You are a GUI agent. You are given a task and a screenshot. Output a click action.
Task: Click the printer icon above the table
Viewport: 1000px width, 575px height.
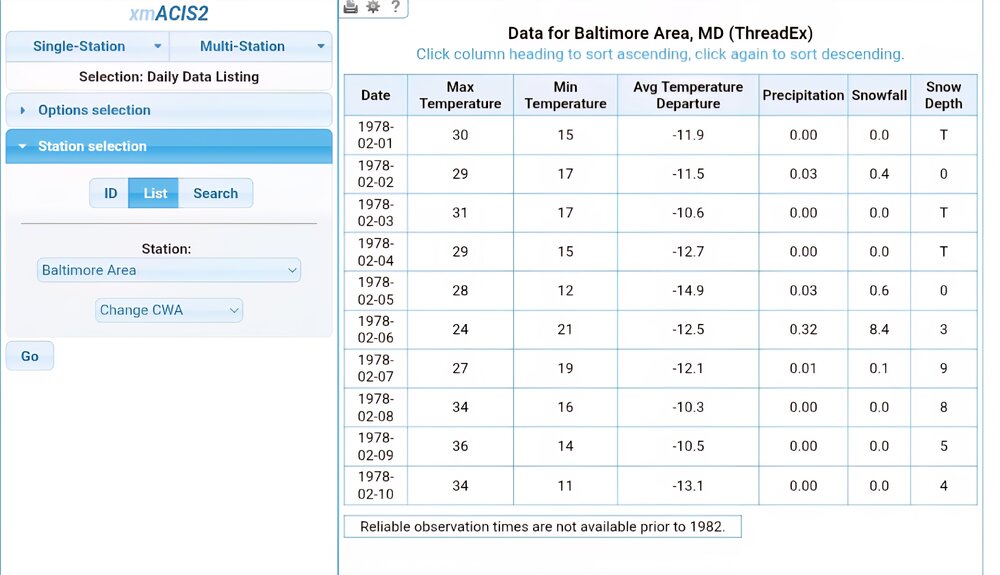[350, 7]
